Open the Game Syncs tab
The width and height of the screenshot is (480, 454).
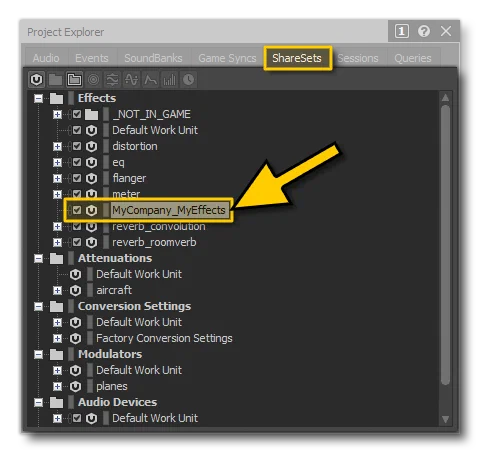coord(227,58)
